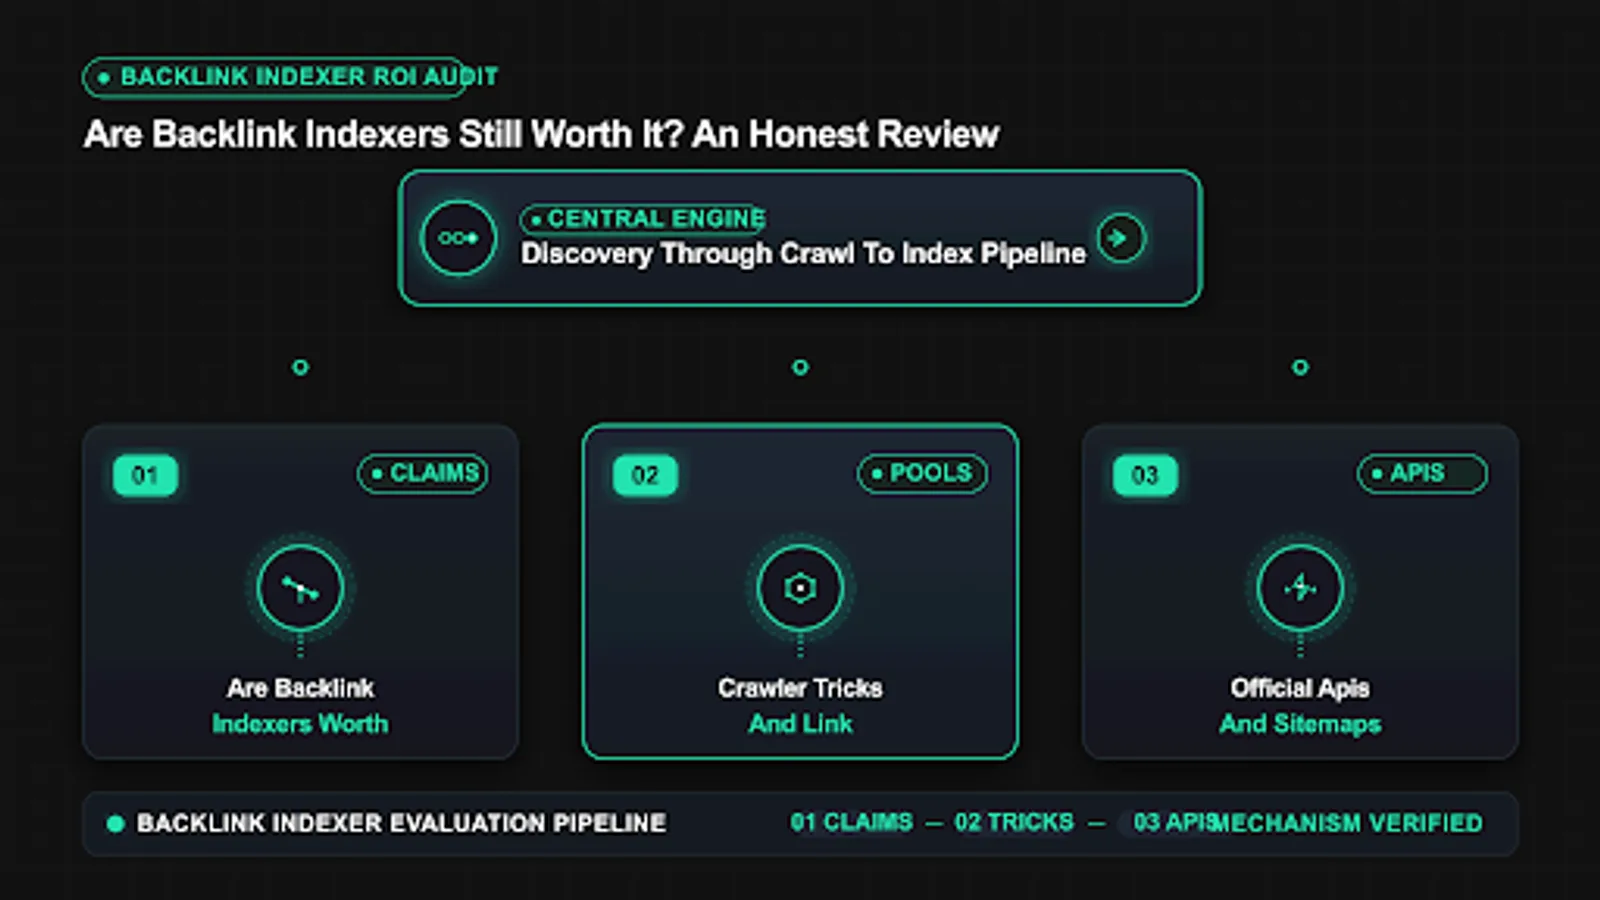Click 'BACKLINK INDEXER EVALUATION PIPELINE' footer text

point(401,823)
